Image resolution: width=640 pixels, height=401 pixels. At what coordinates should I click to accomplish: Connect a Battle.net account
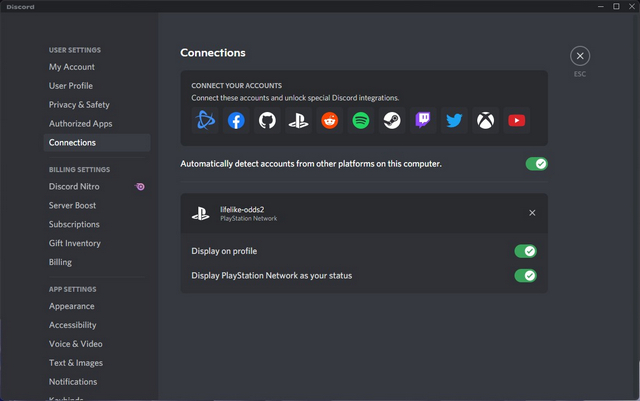[205, 120]
